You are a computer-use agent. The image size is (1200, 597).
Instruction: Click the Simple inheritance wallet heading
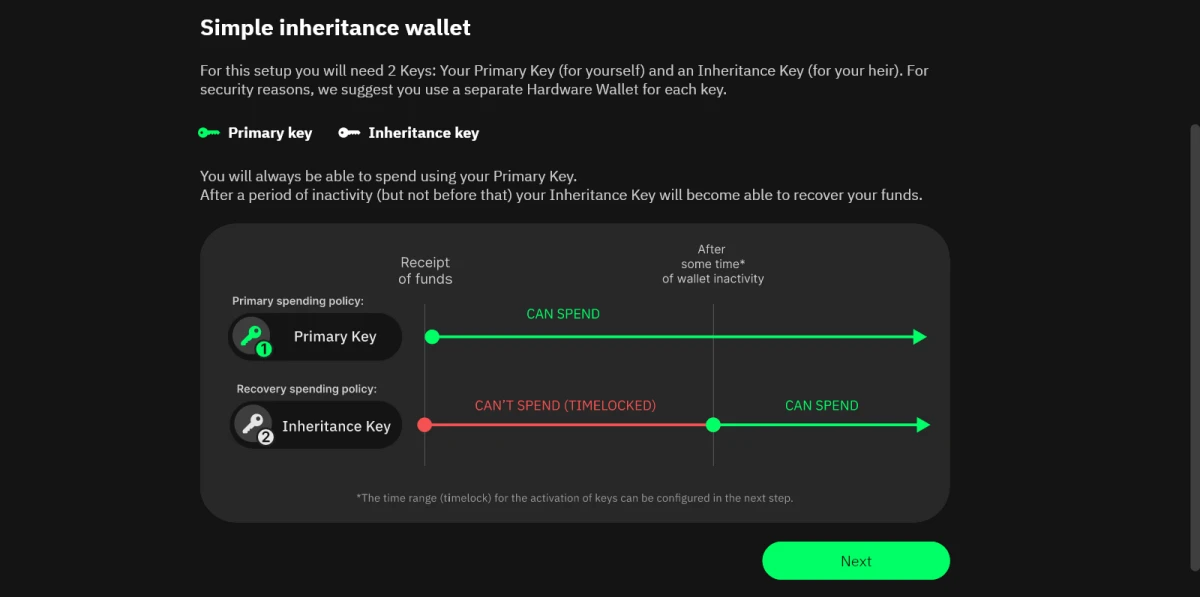point(335,28)
